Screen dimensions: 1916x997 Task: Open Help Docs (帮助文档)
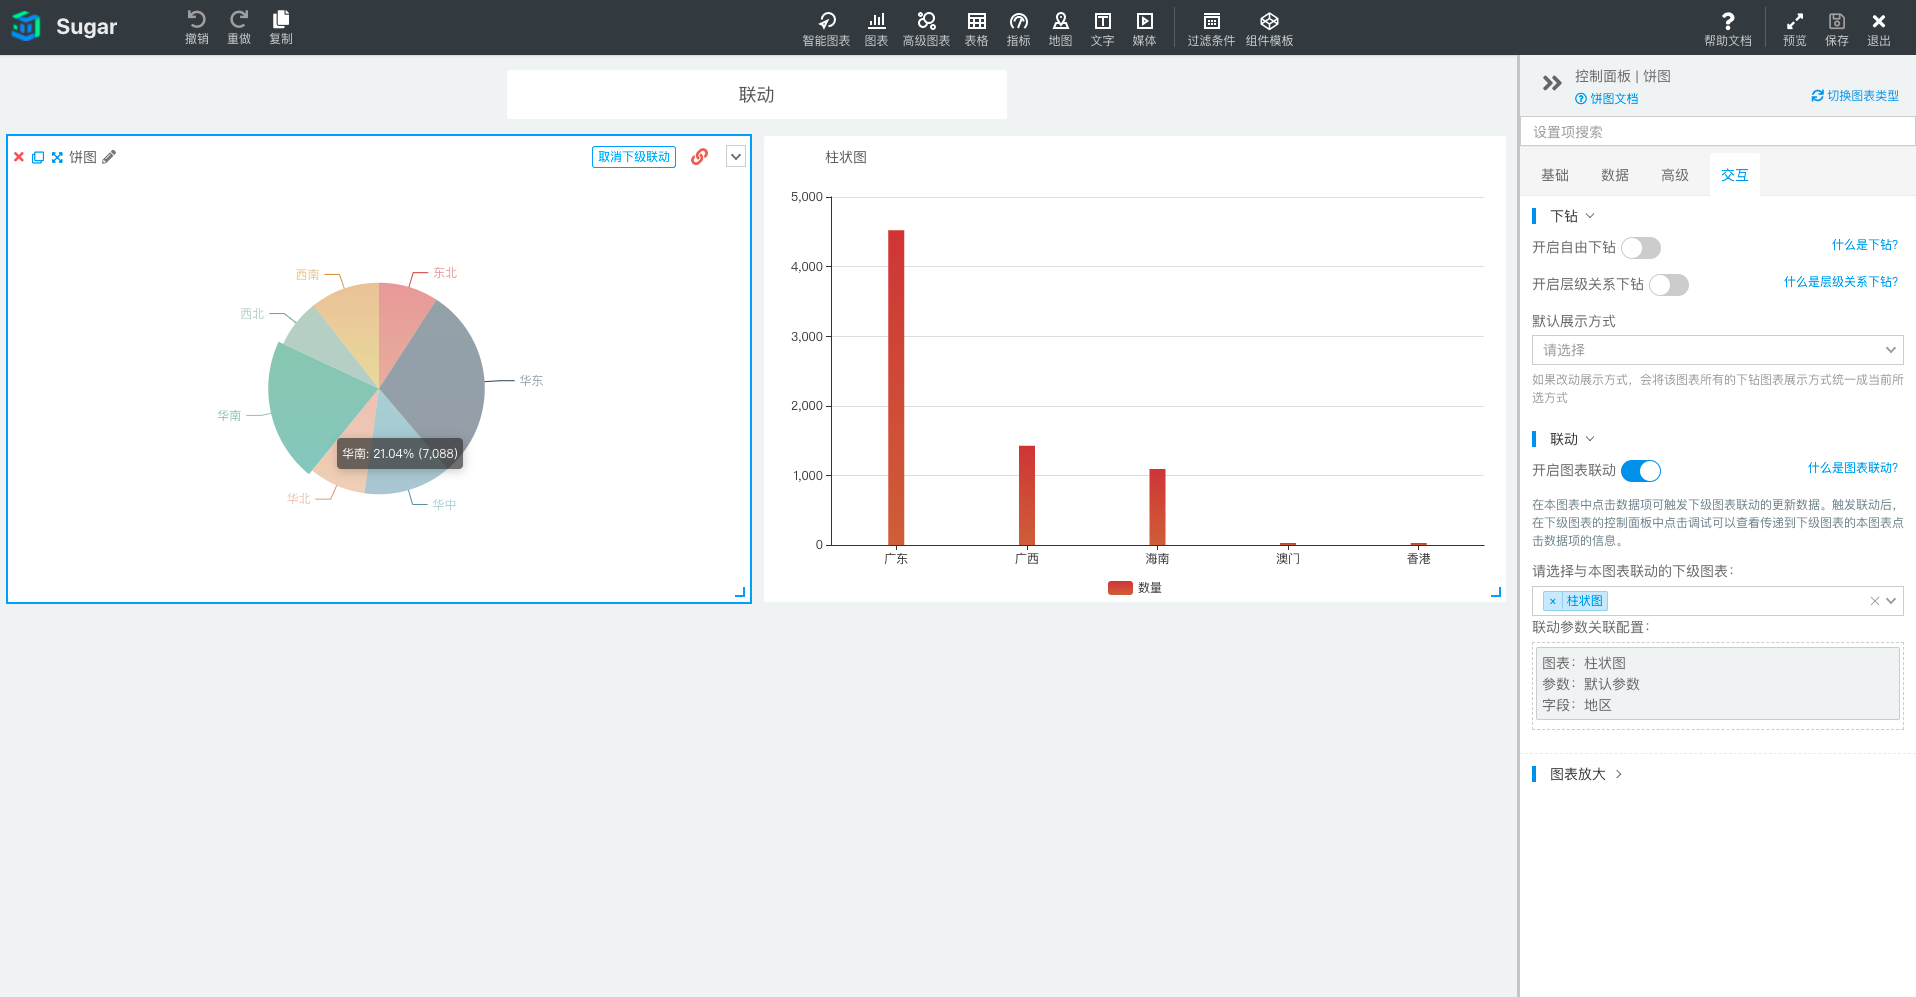pyautogui.click(x=1728, y=29)
